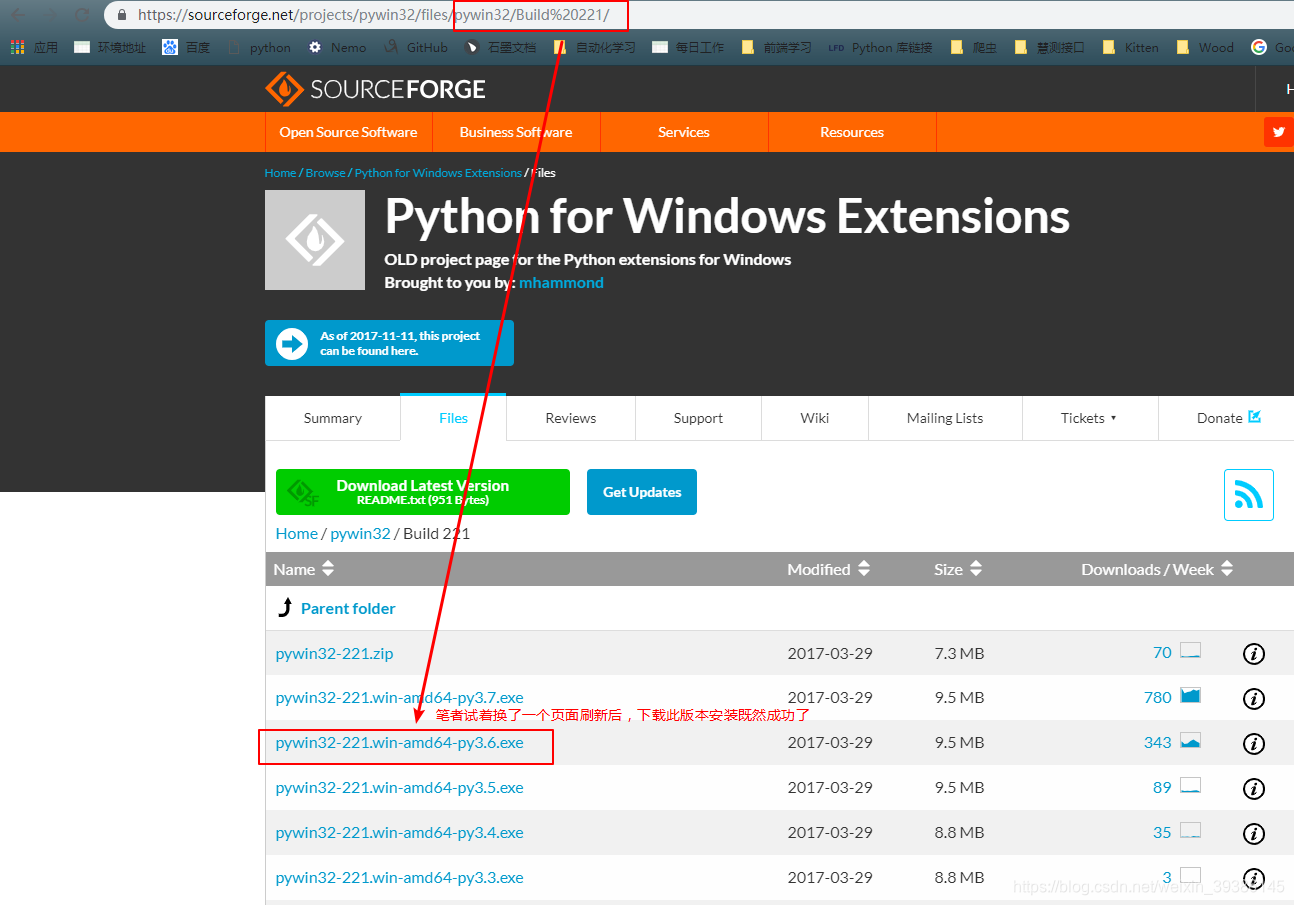Click the downloads chart icon for pywin32-221.zip
Viewport: 1294px width, 905px height.
1190,651
